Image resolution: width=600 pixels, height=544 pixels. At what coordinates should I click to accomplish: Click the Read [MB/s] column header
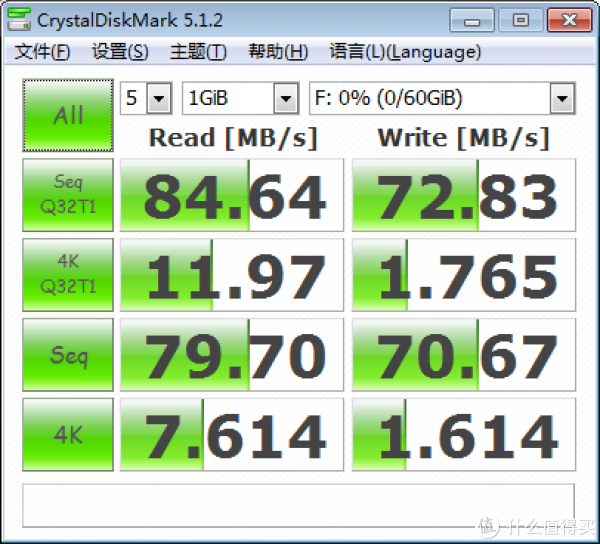(x=233, y=138)
